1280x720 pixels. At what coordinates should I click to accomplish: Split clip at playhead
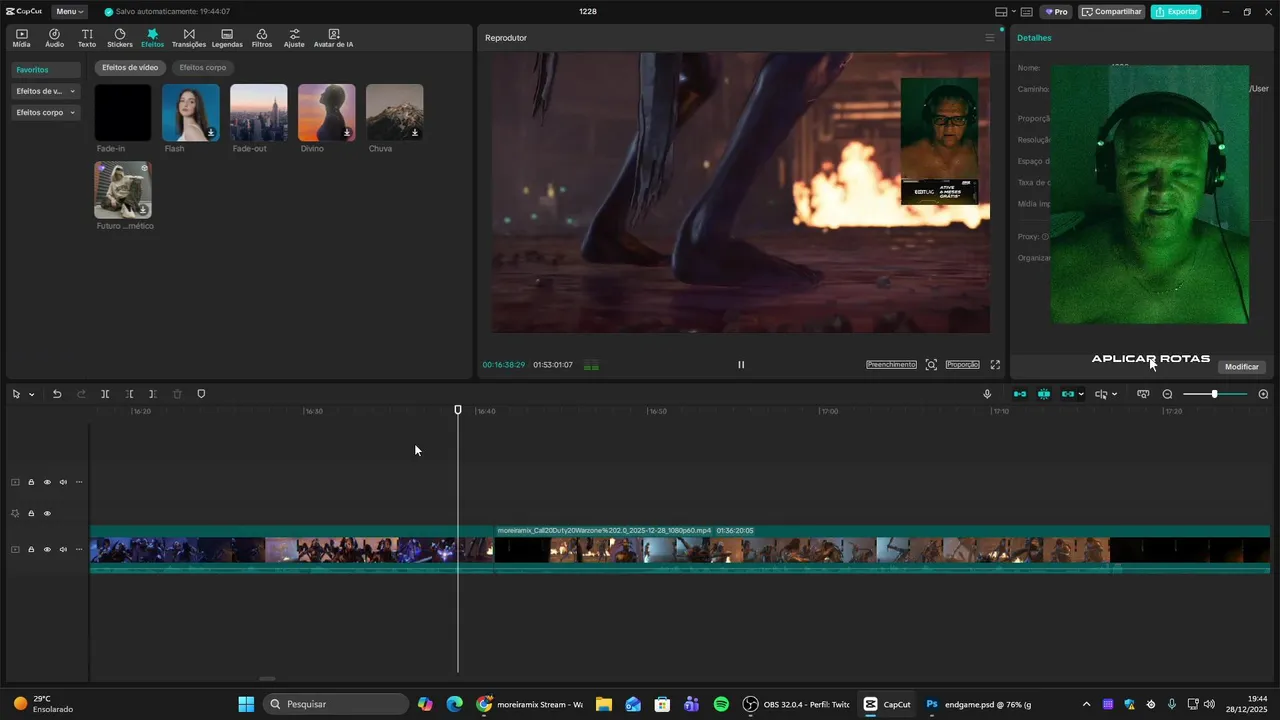105,394
